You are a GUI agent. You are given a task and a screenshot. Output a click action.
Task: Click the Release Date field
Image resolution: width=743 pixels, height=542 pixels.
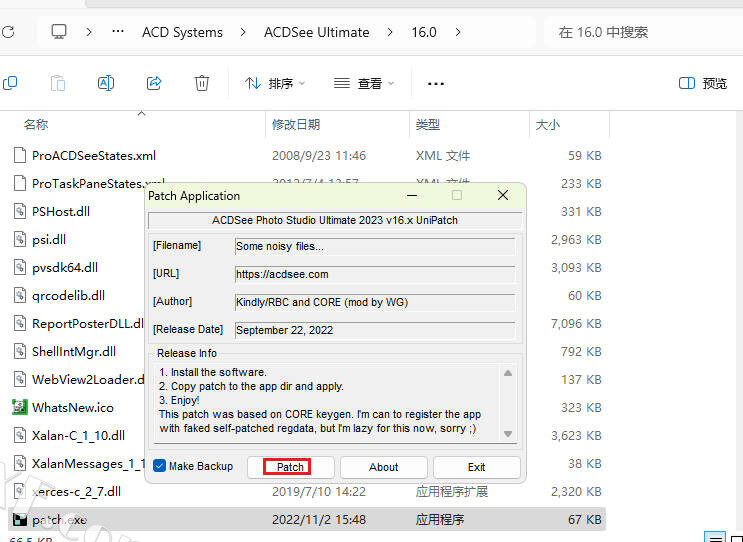tap(375, 330)
